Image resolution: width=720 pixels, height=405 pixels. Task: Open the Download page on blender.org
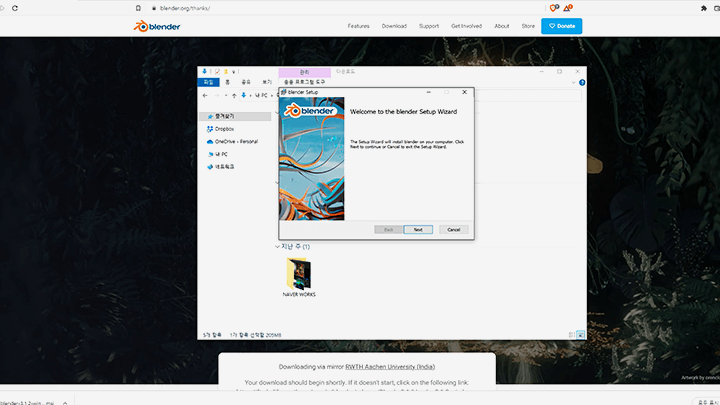click(x=394, y=26)
